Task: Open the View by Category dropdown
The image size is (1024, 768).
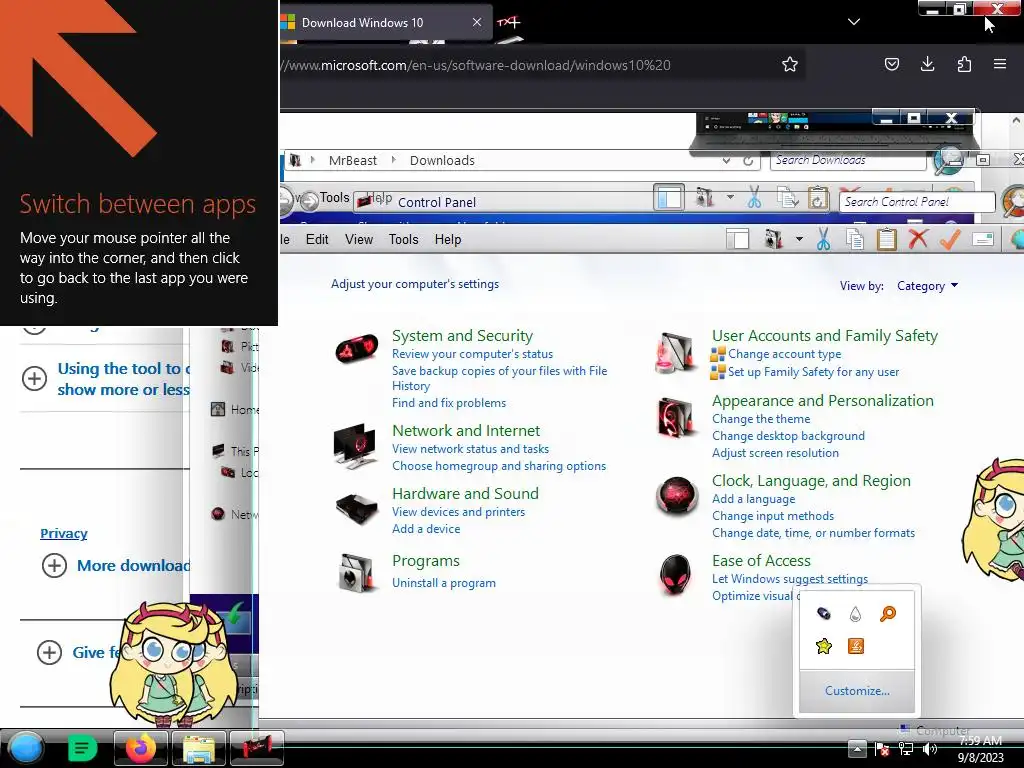Action: pyautogui.click(x=927, y=286)
